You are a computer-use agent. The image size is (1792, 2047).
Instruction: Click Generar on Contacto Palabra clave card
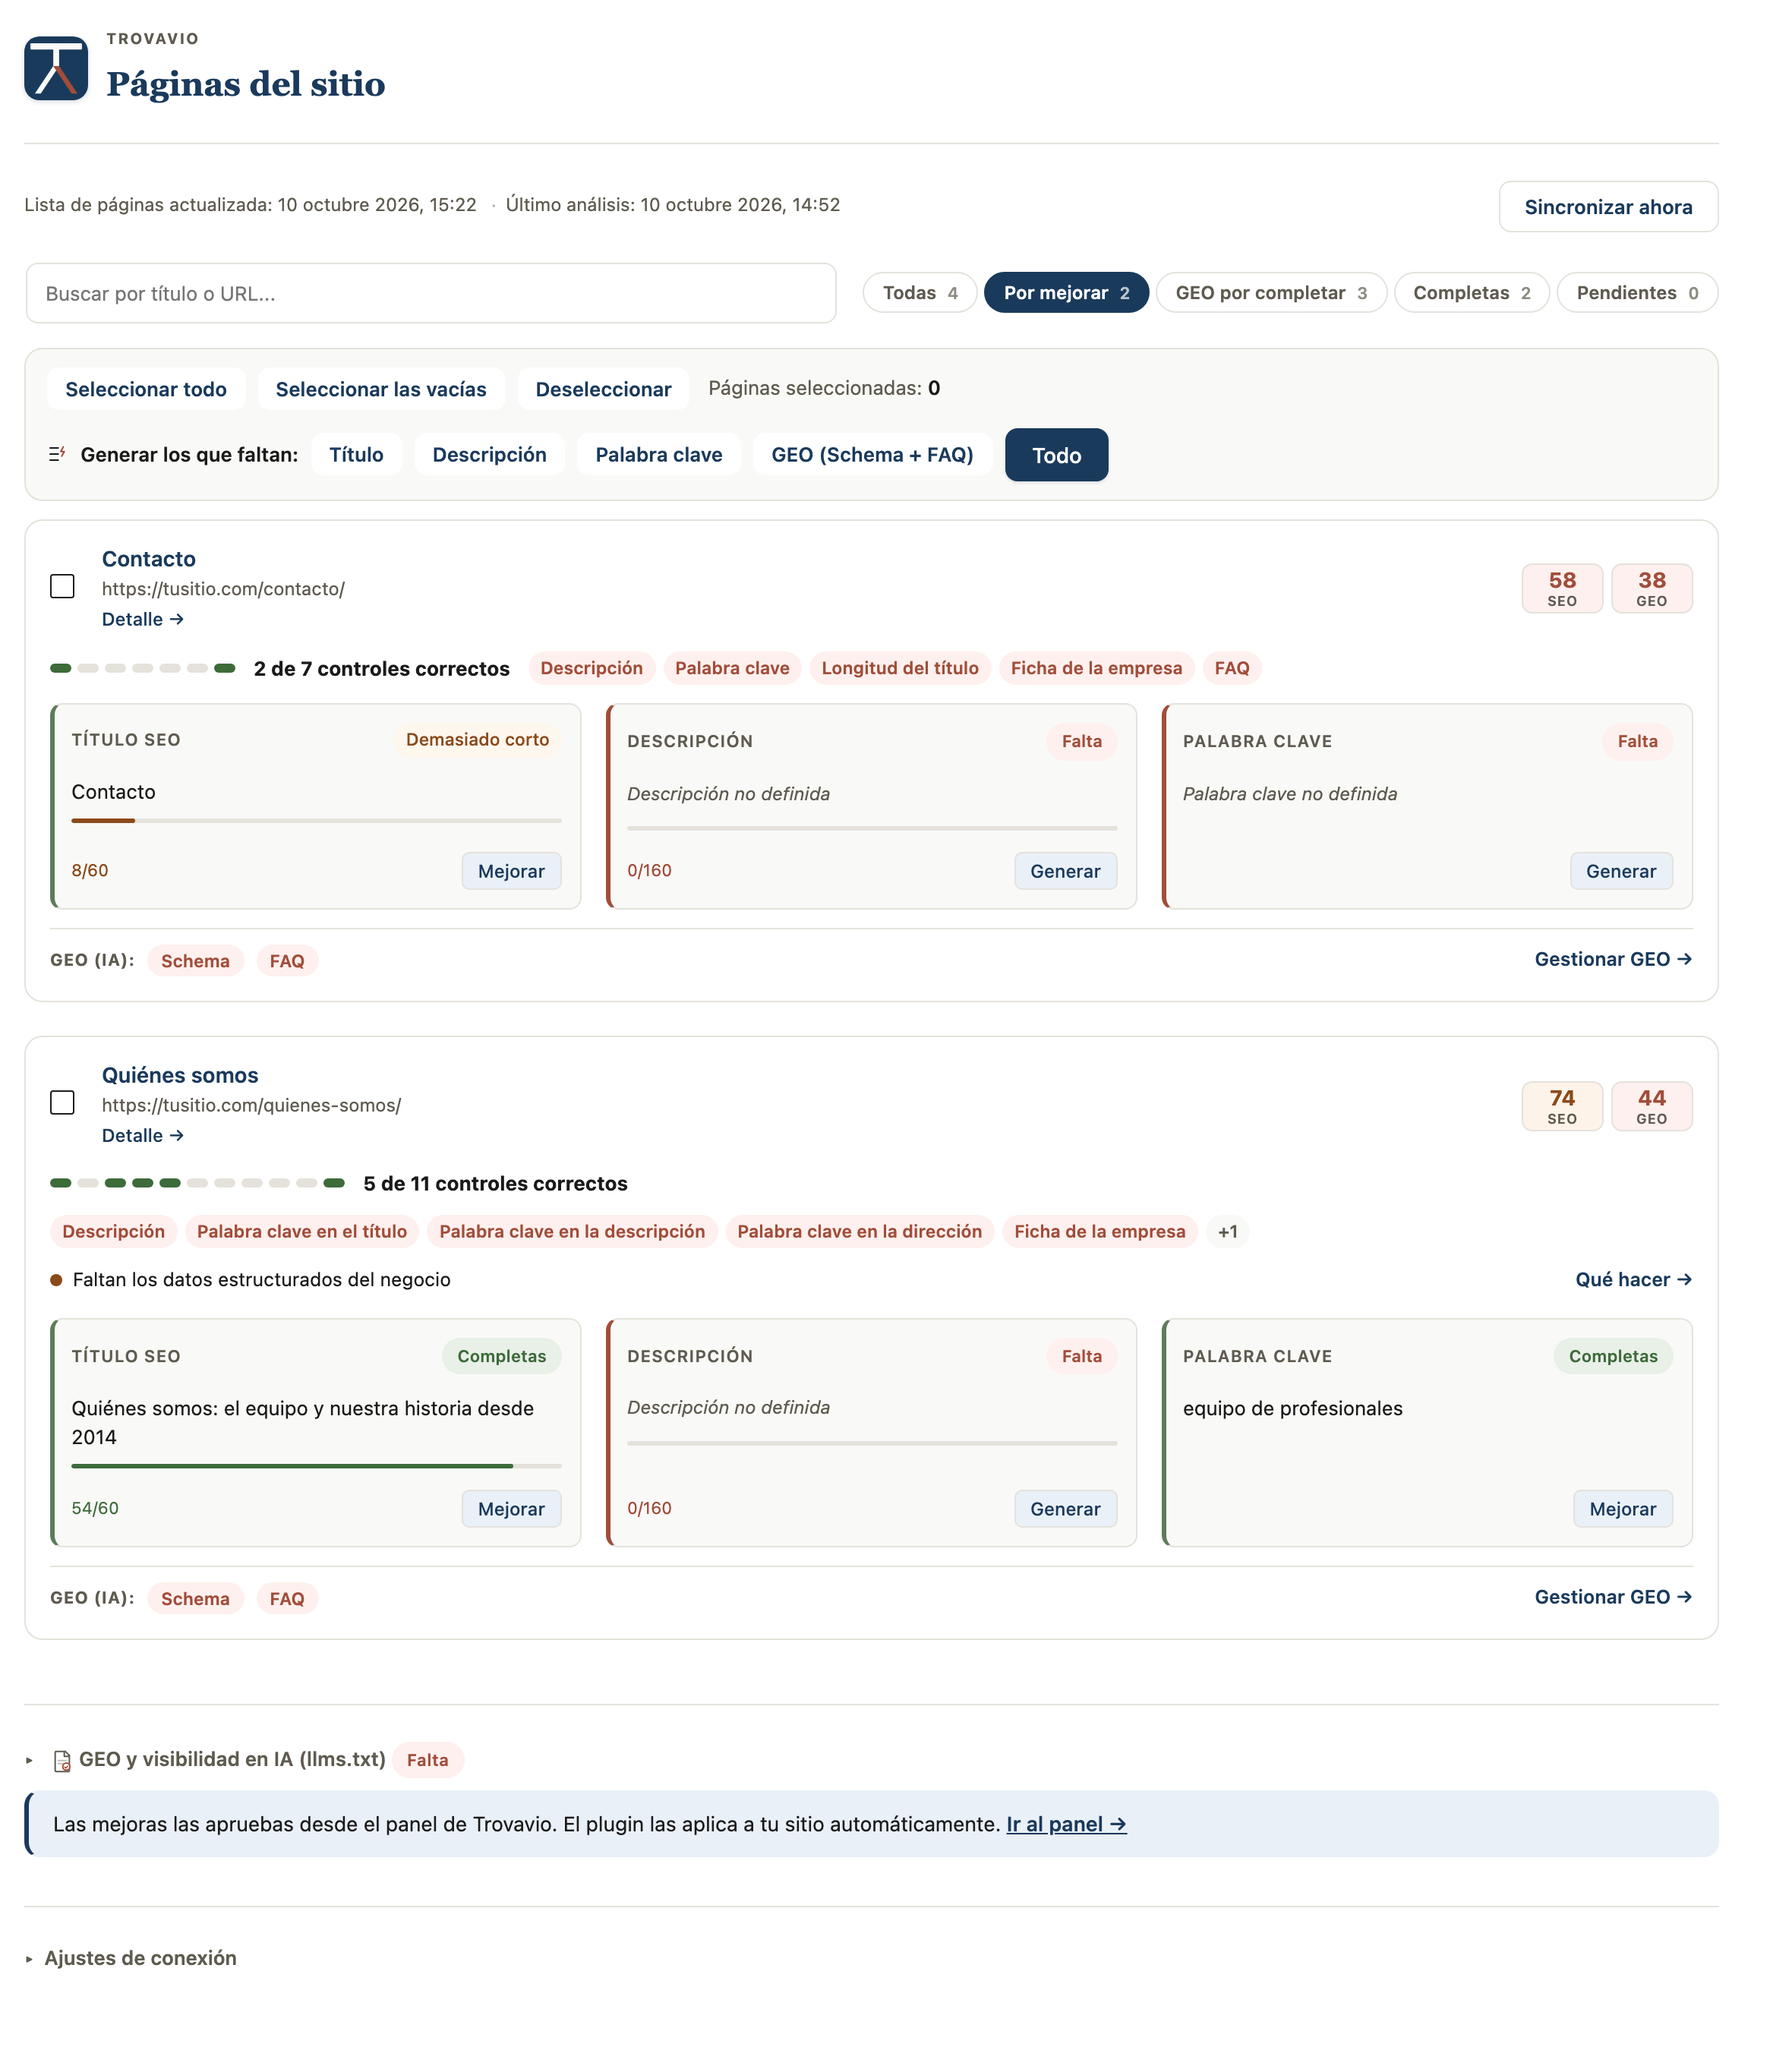point(1621,871)
